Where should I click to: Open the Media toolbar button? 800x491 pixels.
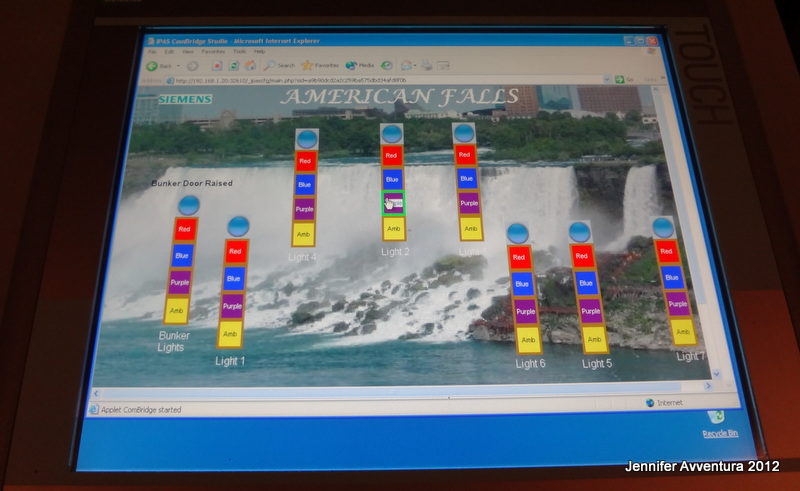360,65
